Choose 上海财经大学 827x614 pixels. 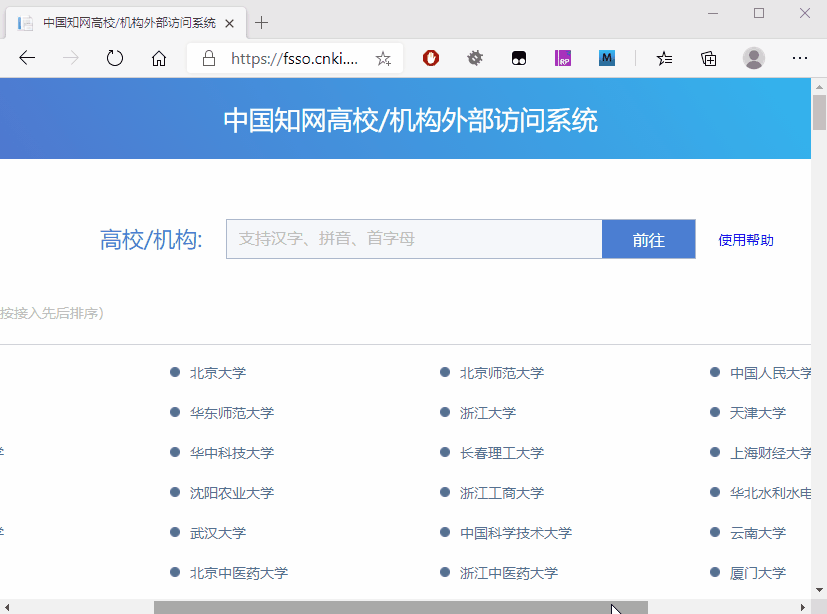point(771,453)
